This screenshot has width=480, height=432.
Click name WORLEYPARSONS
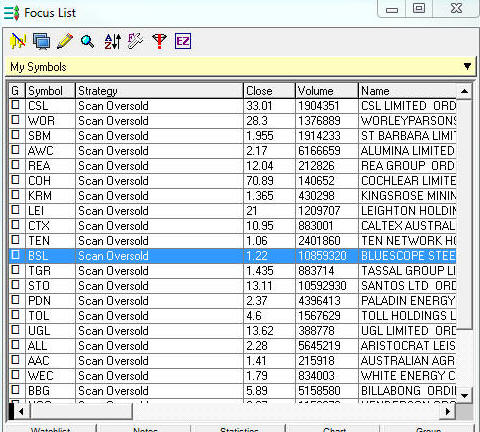tap(409, 120)
